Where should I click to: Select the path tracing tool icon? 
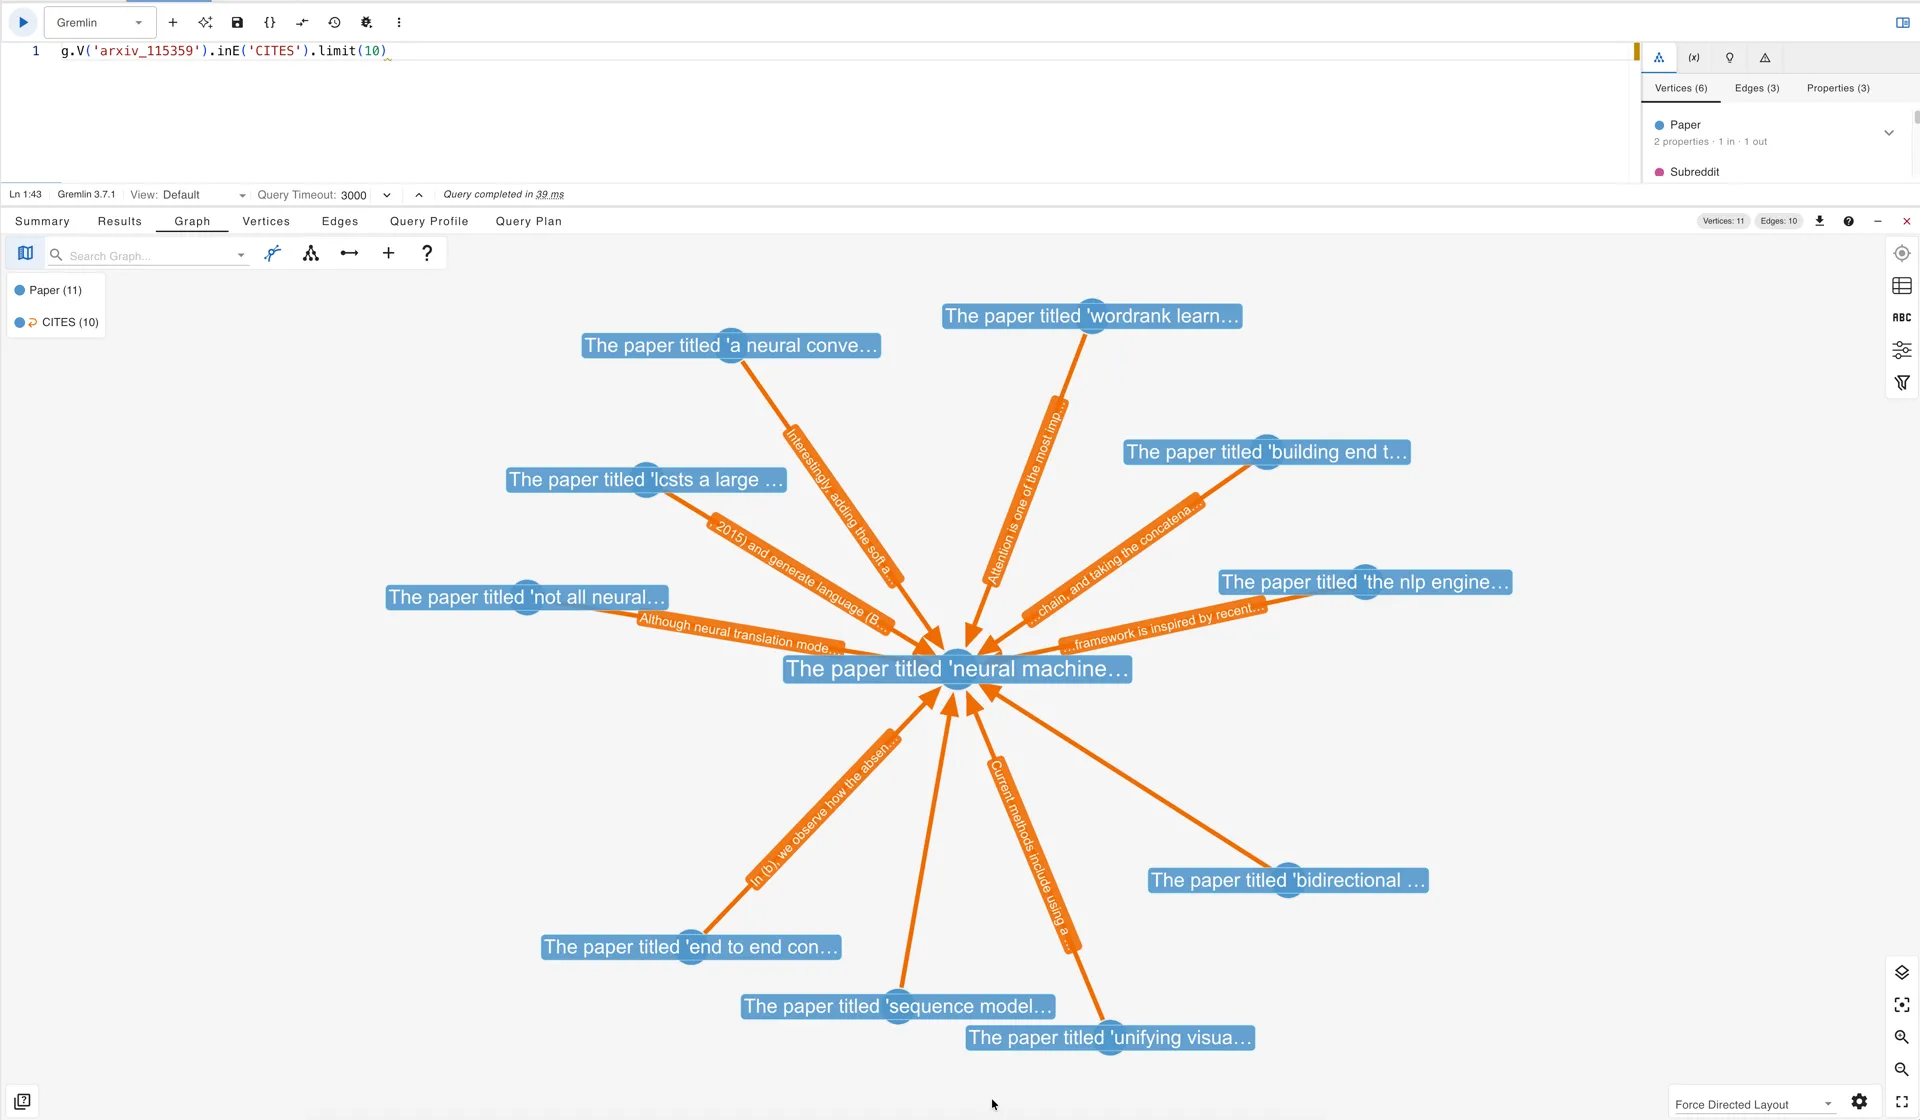pyautogui.click(x=273, y=254)
